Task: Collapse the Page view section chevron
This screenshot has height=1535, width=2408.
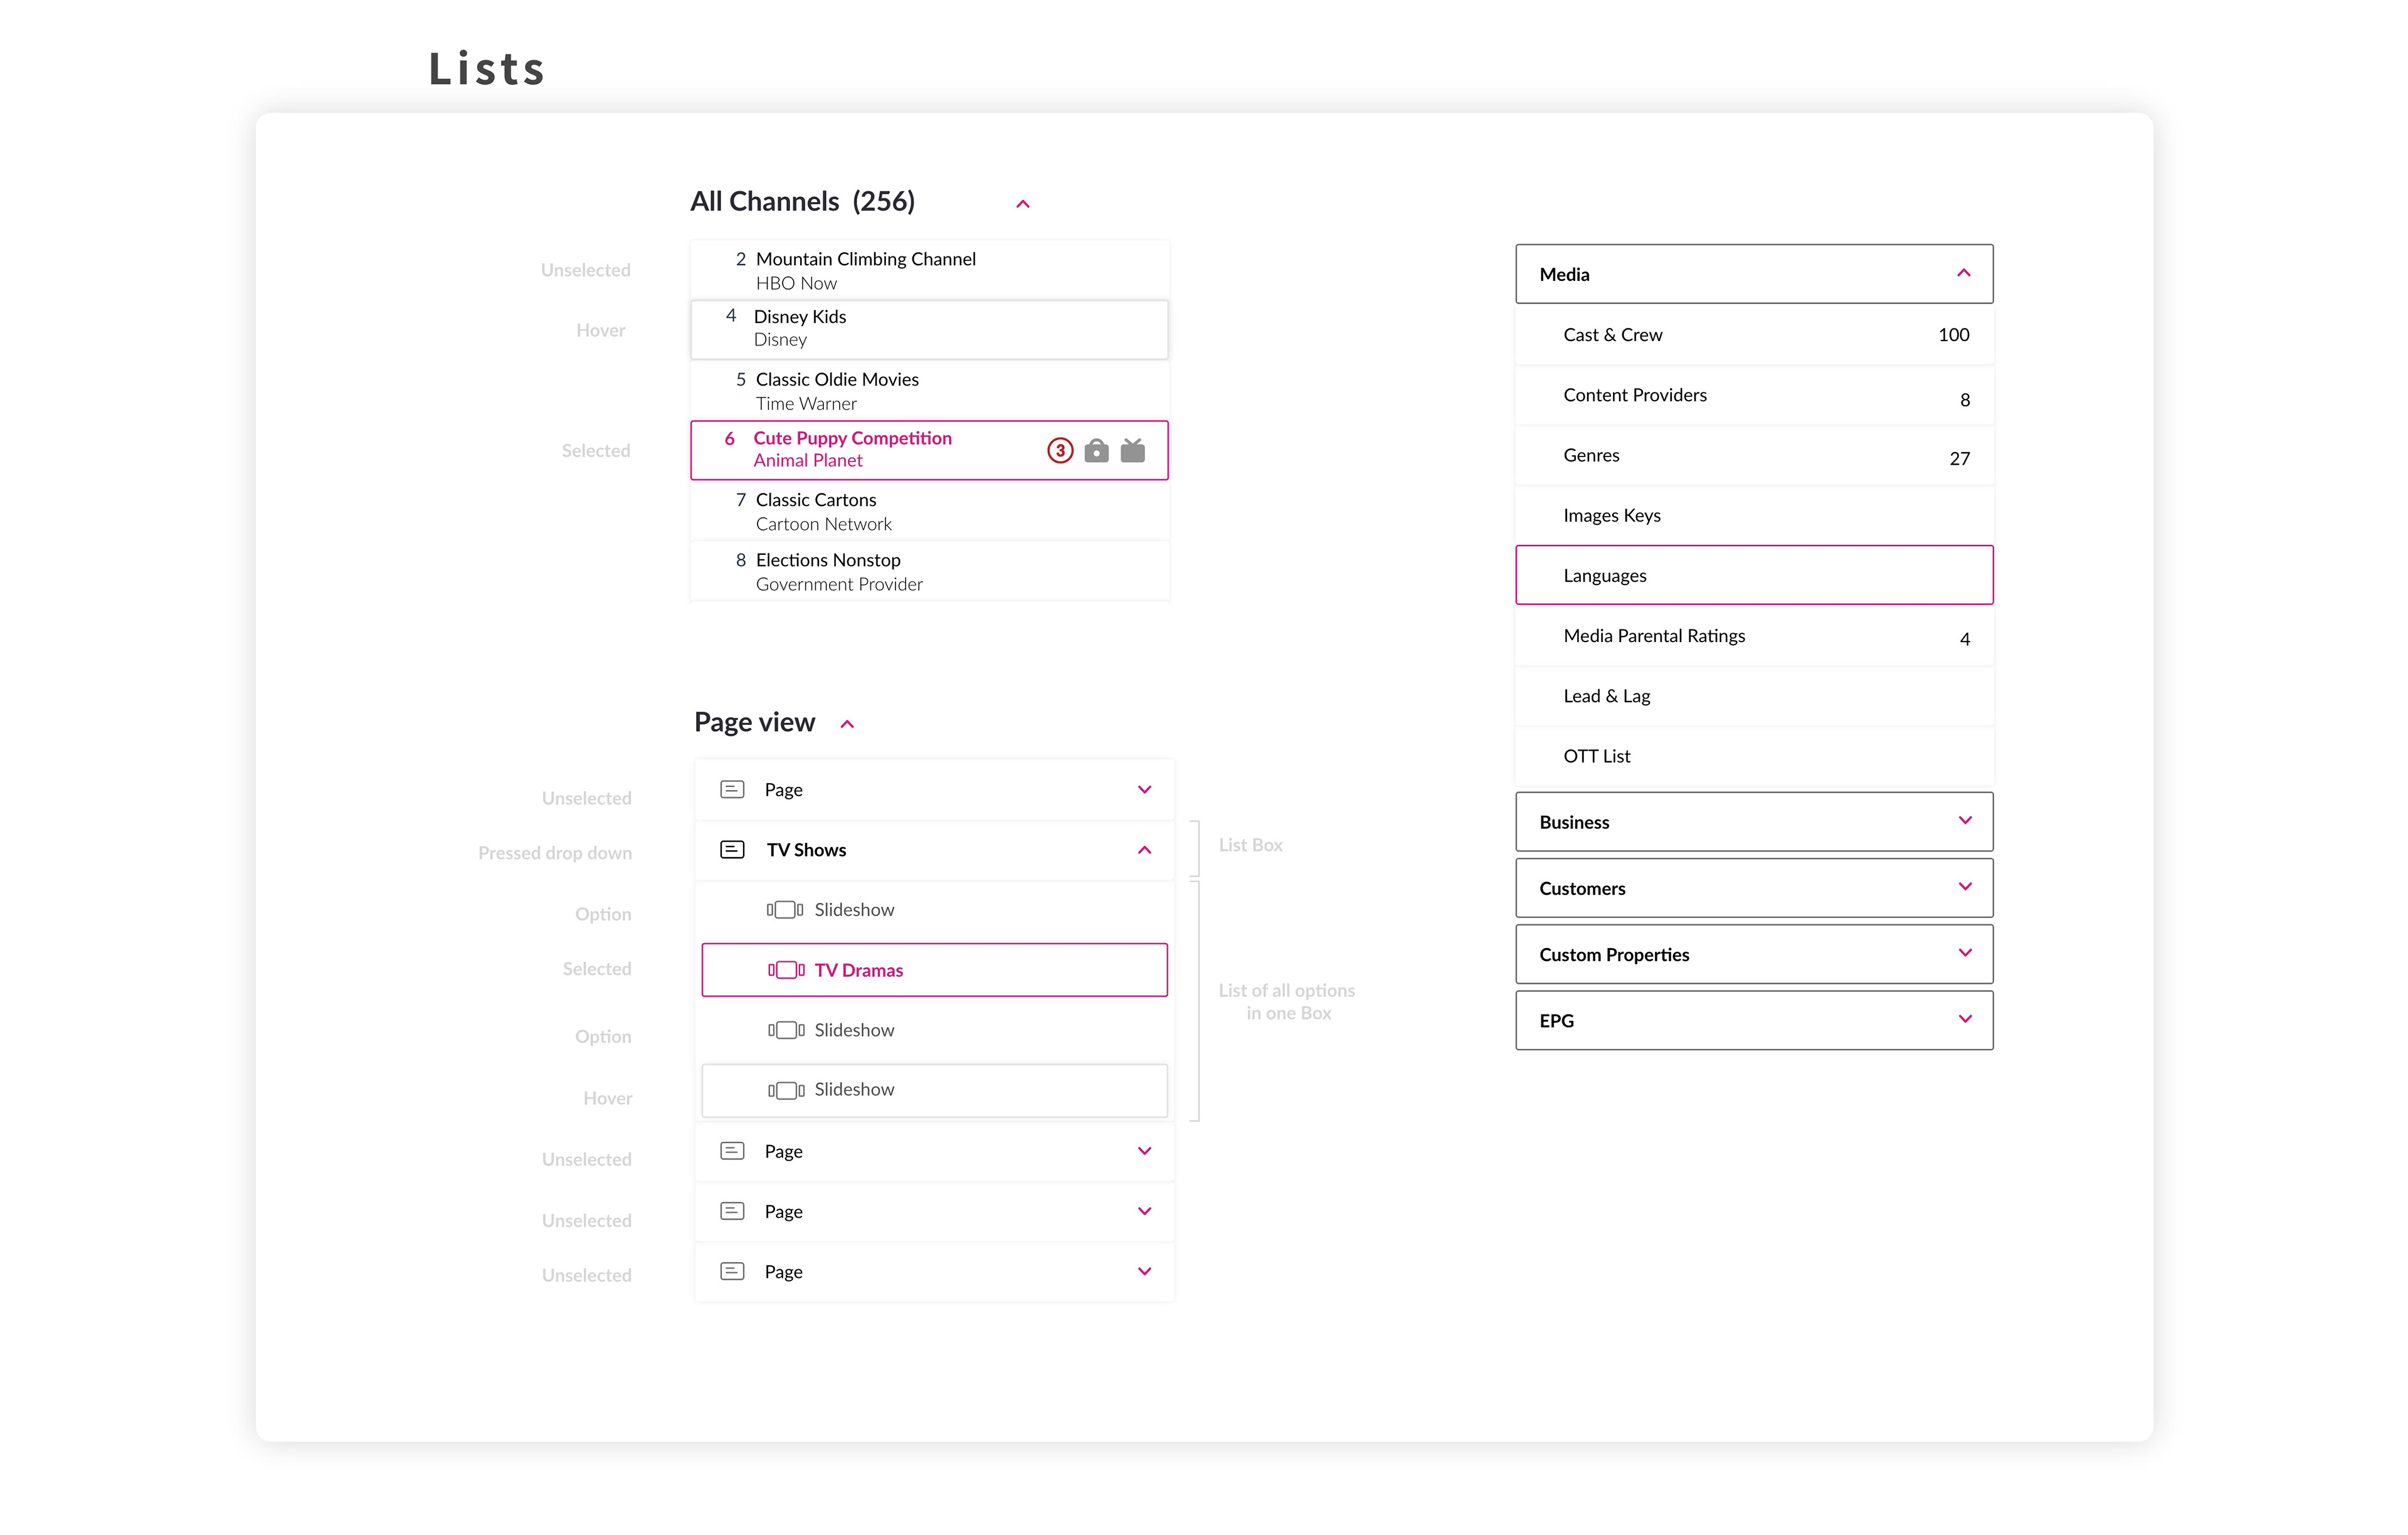Action: [x=847, y=724]
